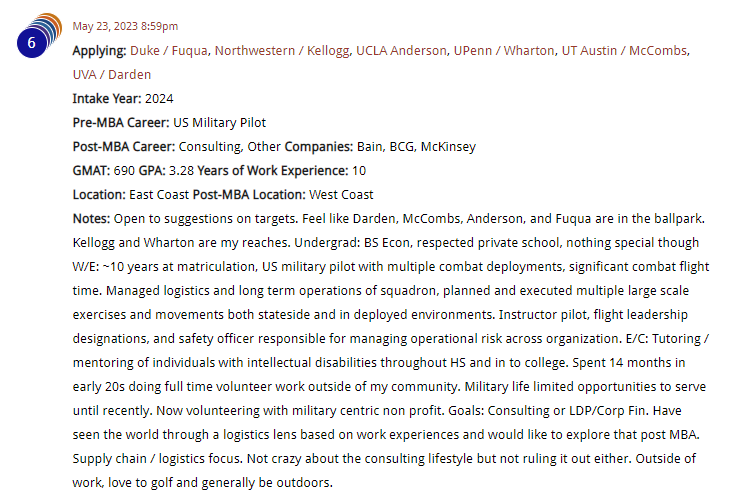Select the UT Austin / McCombs link
The image size is (753, 492).
[625, 51]
